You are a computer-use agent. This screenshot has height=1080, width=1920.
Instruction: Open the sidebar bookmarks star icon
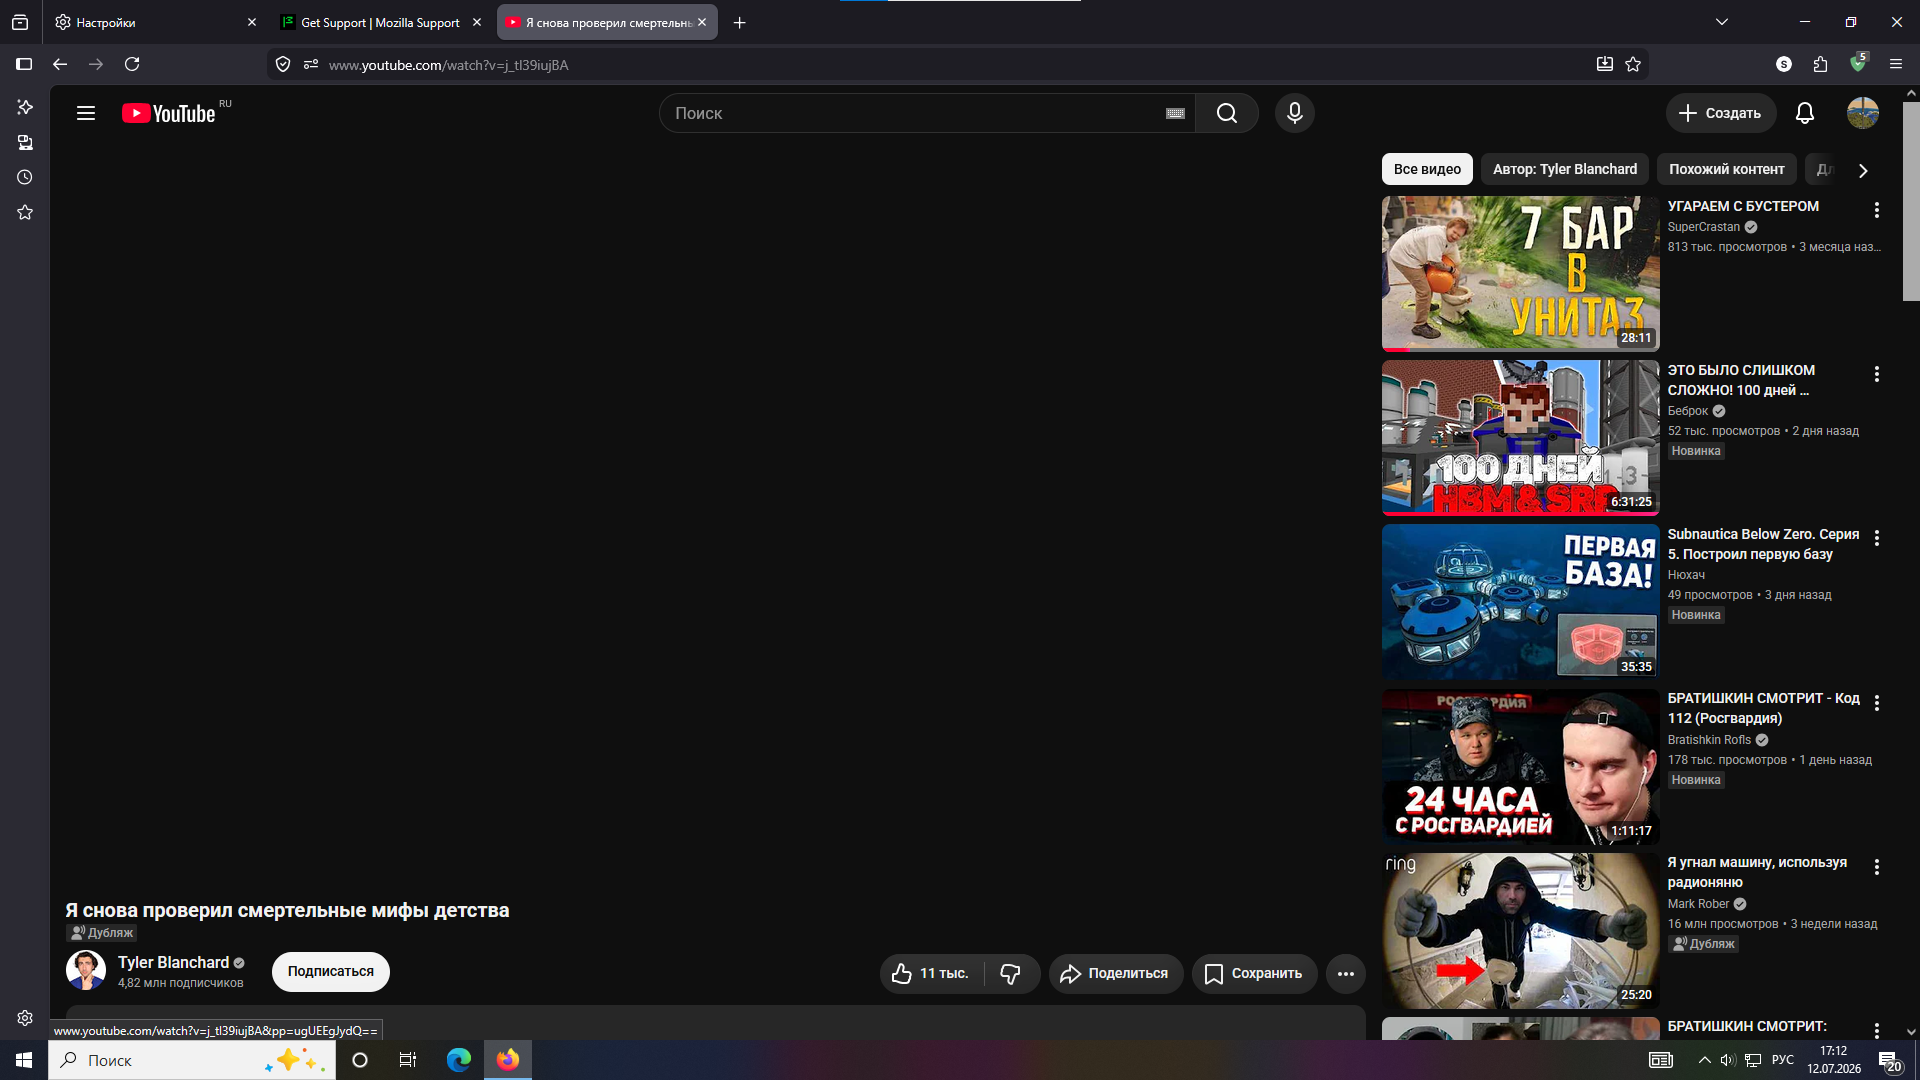(x=25, y=212)
